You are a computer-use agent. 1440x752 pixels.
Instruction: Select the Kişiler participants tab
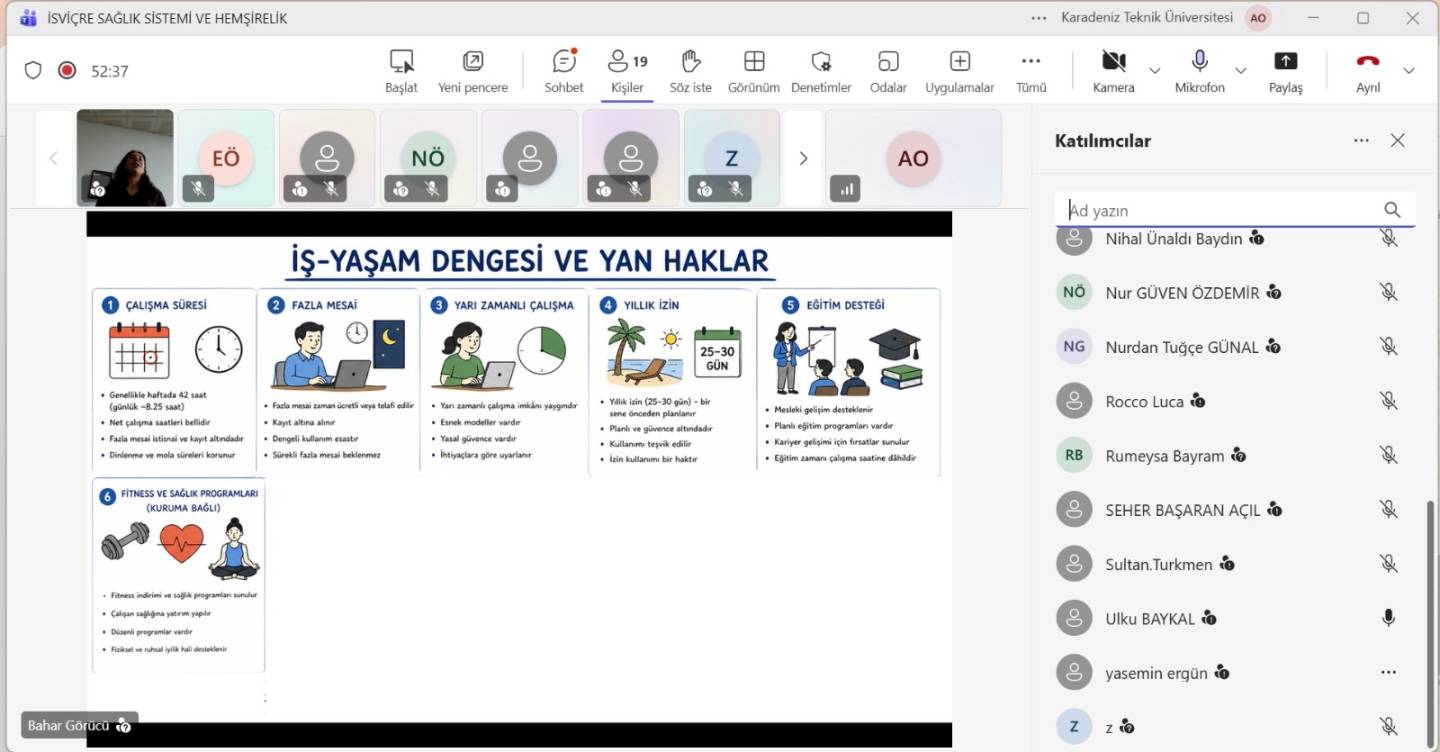click(628, 70)
